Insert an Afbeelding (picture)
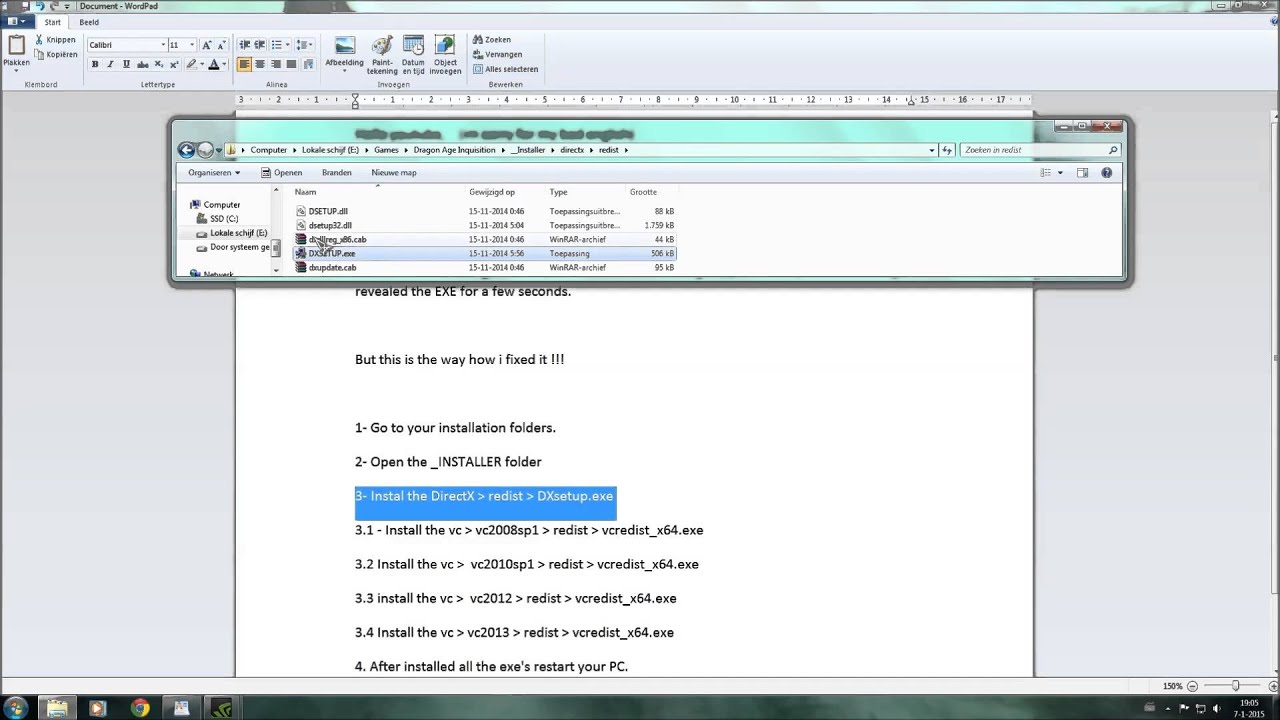Screen dimensions: 1280x720 point(344,53)
